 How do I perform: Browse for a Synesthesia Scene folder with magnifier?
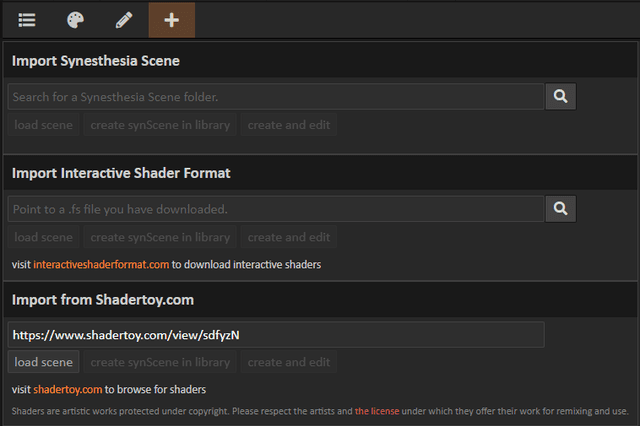[x=560, y=96]
